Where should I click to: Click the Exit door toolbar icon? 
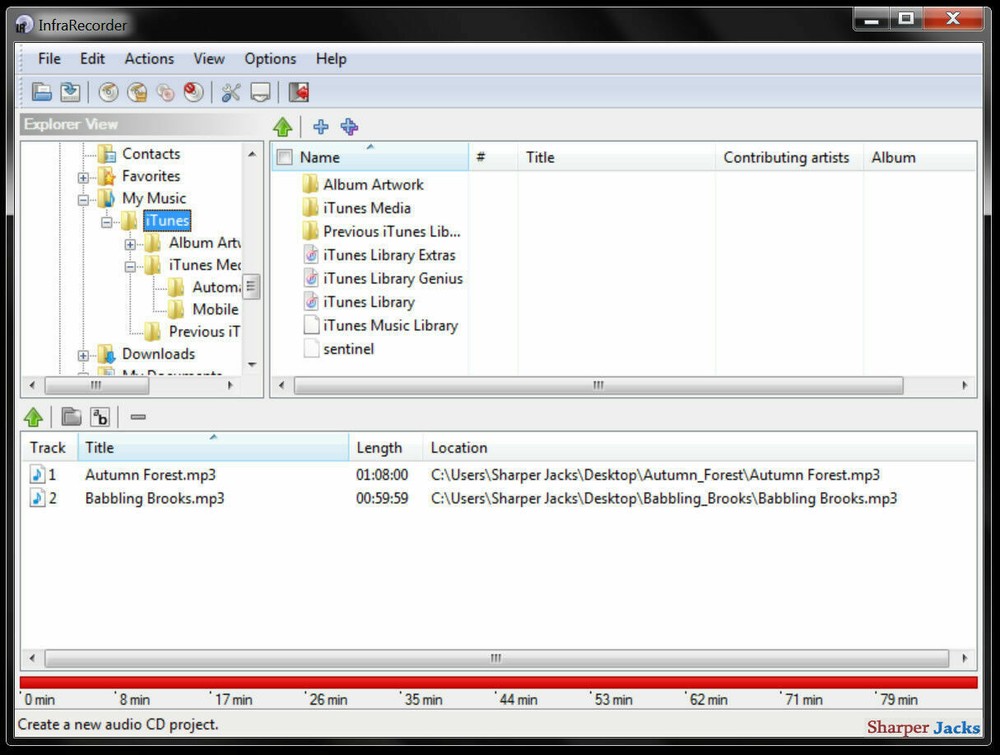[298, 92]
